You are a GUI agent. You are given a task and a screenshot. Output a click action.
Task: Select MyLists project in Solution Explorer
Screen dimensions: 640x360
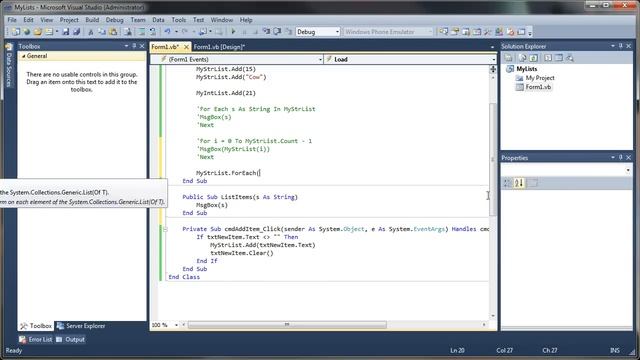(527, 69)
